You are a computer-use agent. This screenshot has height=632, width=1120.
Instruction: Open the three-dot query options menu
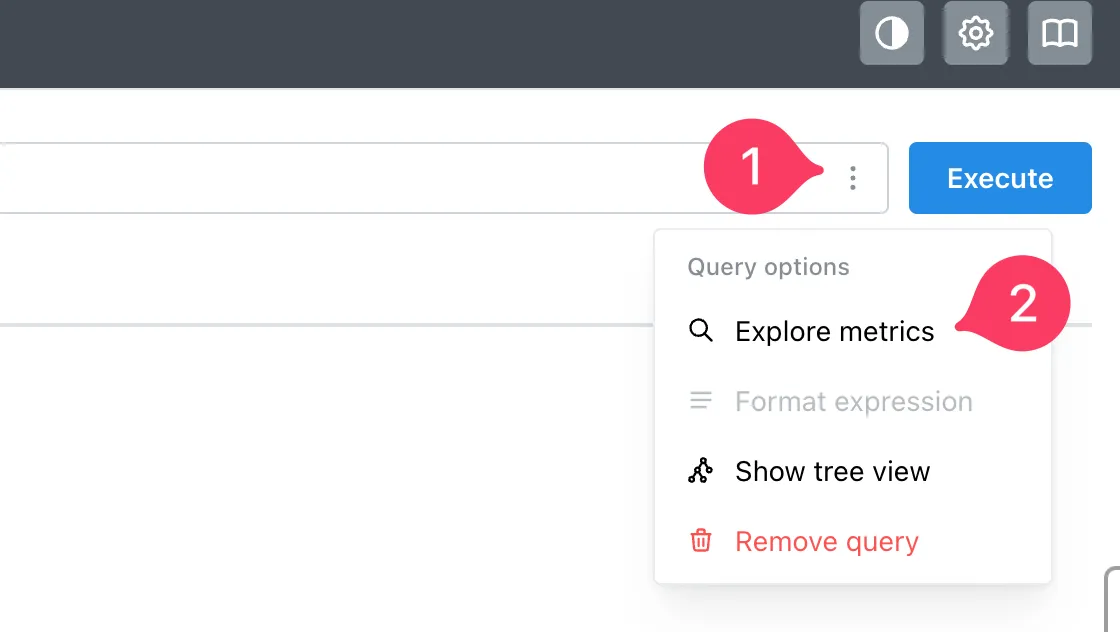coord(852,178)
